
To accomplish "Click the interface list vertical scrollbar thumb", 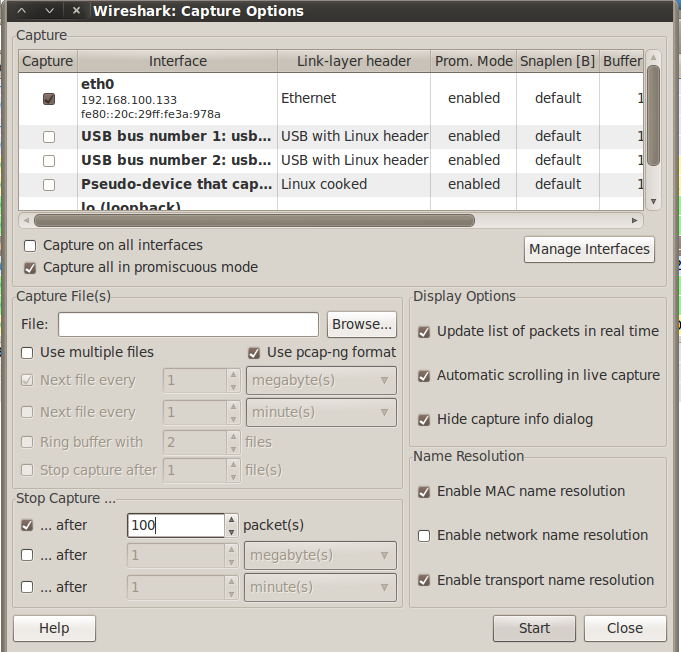I will [653, 116].
